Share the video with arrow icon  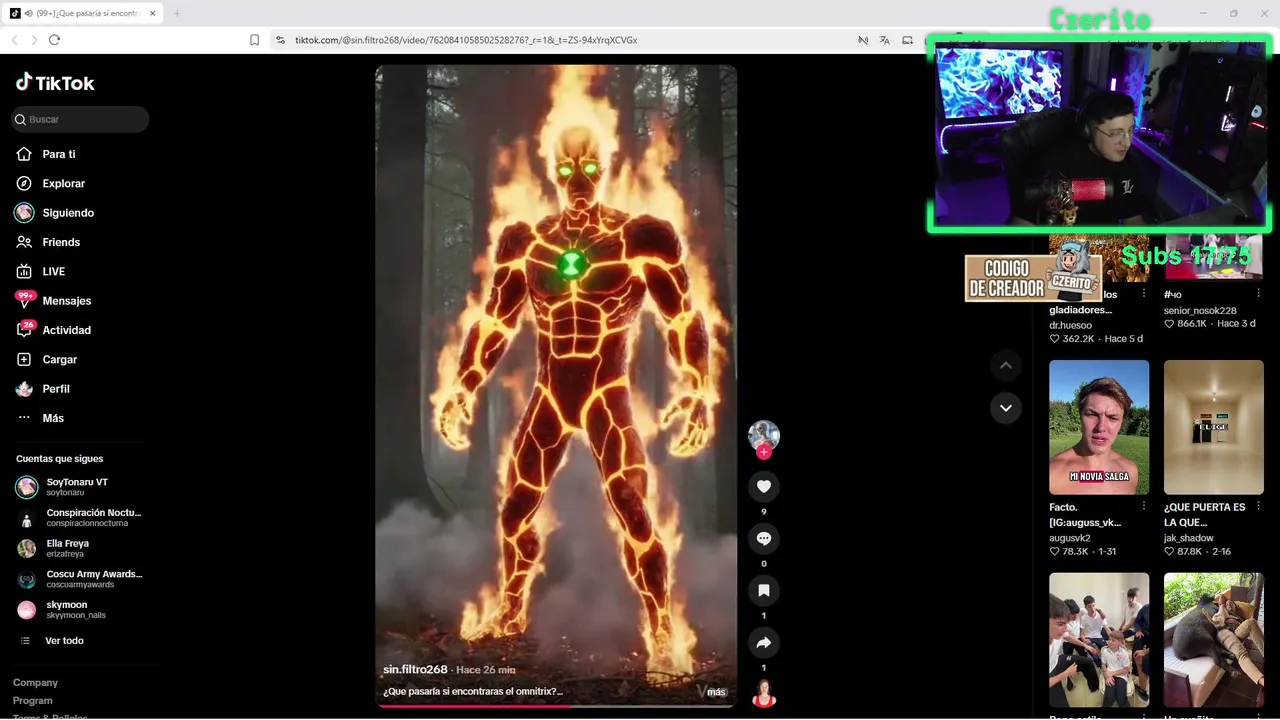(764, 643)
